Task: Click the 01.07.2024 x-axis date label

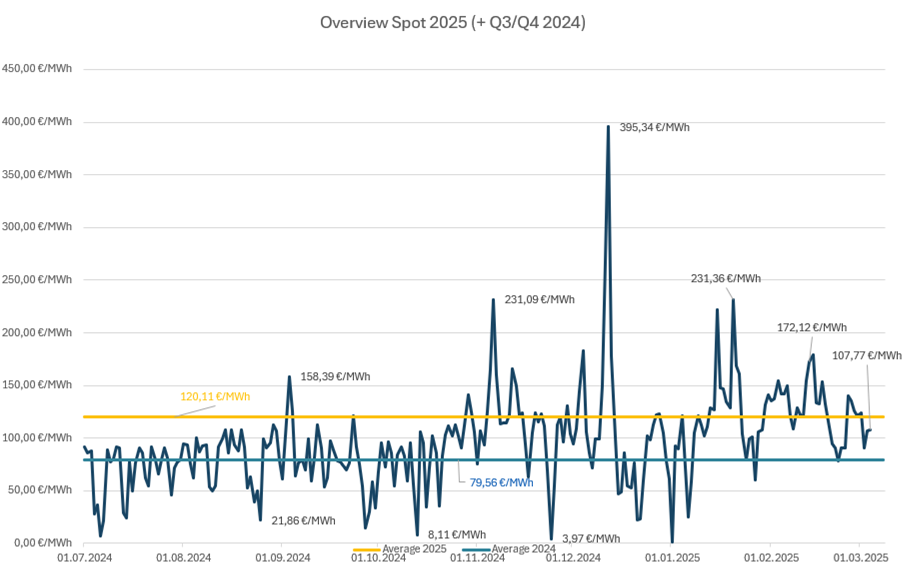Action: [x=83, y=557]
